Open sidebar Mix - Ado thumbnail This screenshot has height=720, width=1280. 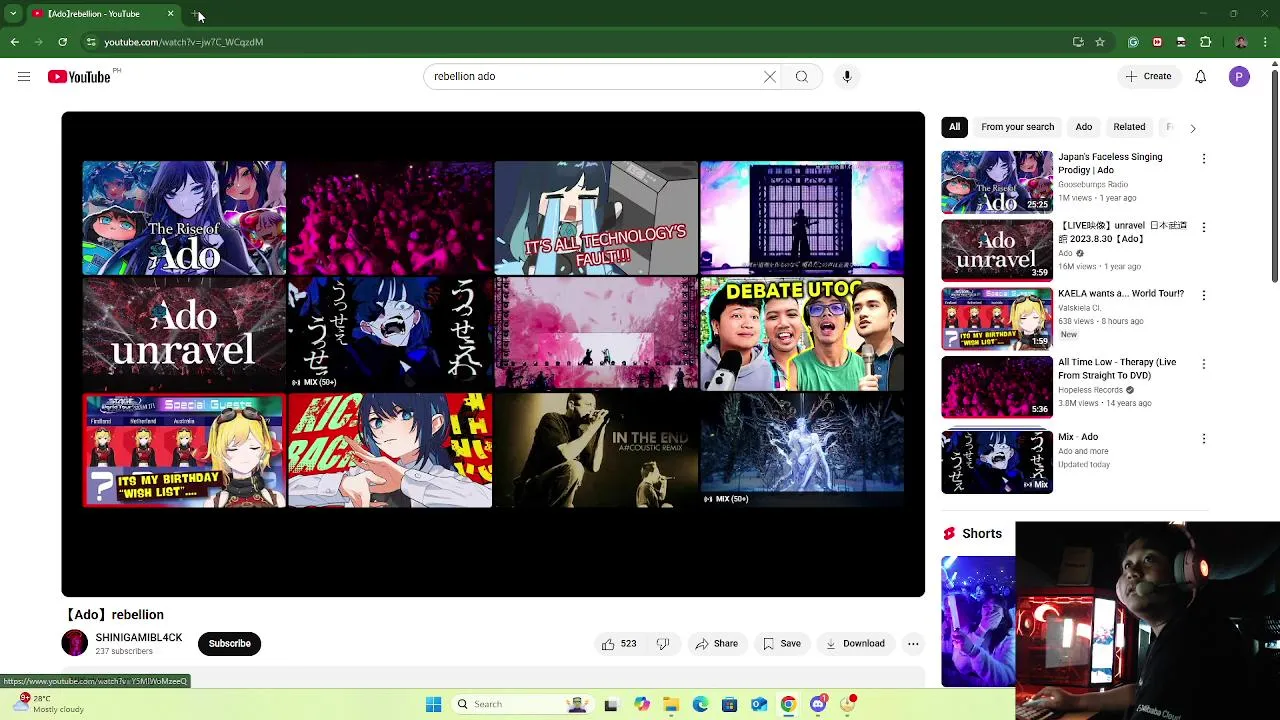pos(997,462)
